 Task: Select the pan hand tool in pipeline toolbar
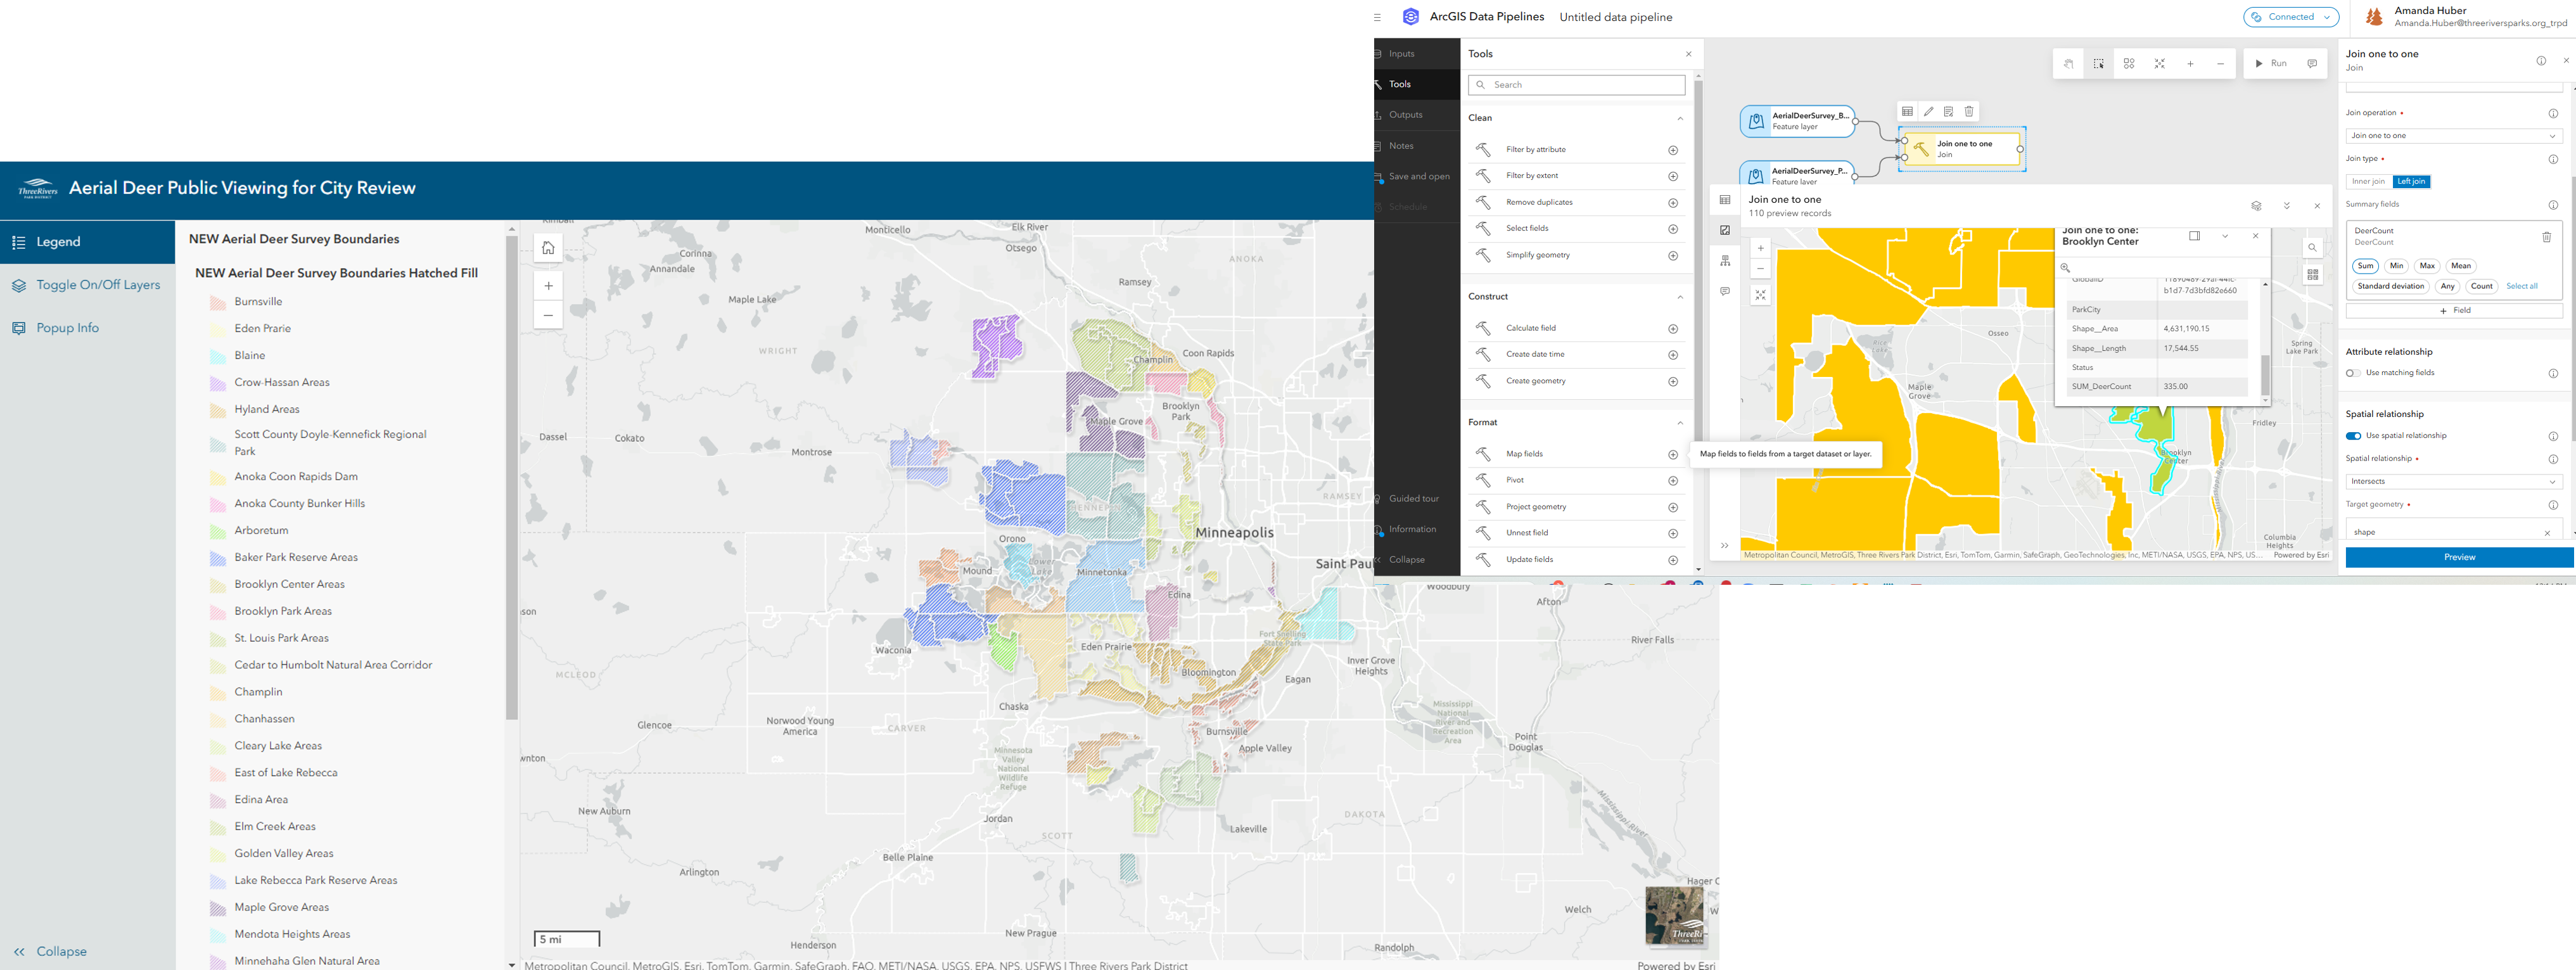coord(2068,63)
